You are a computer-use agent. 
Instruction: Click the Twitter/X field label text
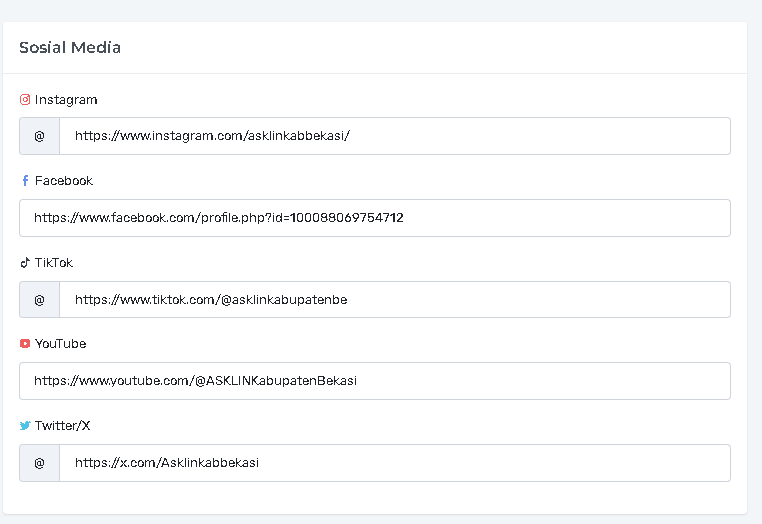tap(63, 426)
